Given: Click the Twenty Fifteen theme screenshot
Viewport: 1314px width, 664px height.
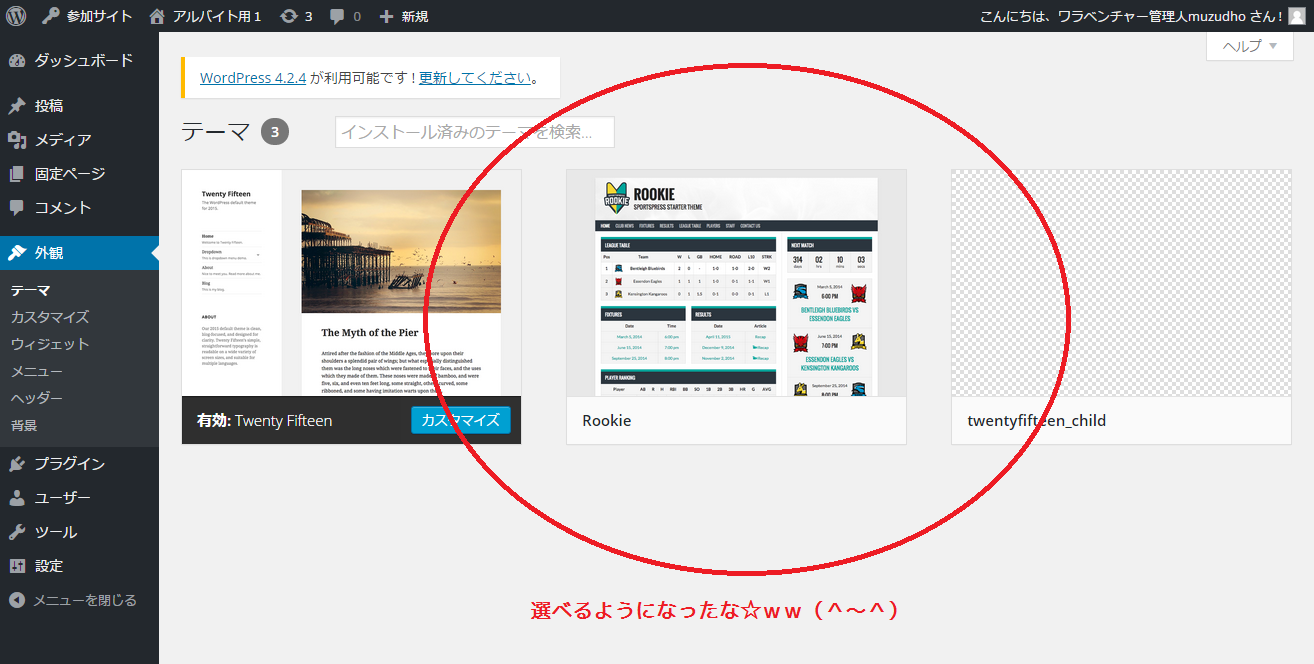Looking at the screenshot, I should [x=351, y=283].
